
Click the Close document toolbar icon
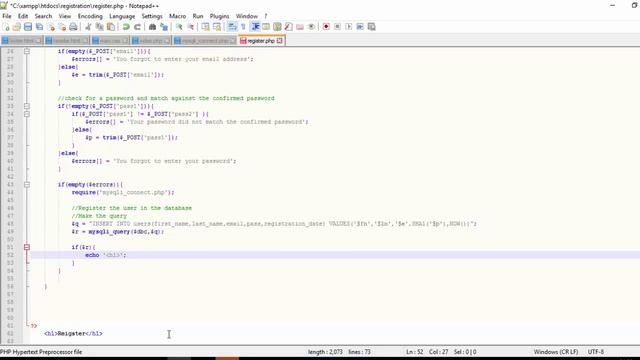(51, 27)
